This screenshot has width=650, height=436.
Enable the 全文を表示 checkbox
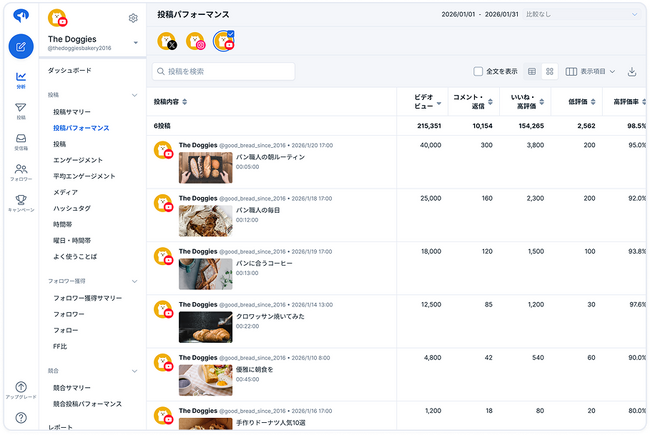coord(478,72)
